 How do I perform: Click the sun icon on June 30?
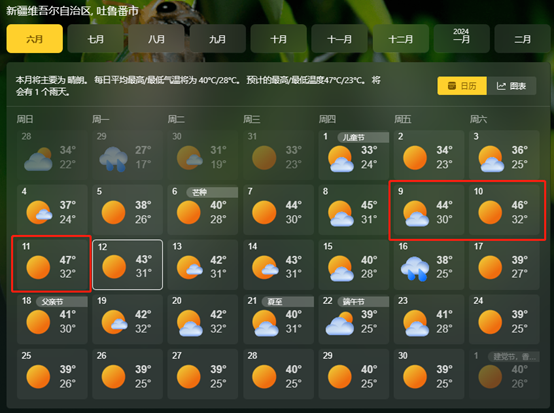point(415,377)
